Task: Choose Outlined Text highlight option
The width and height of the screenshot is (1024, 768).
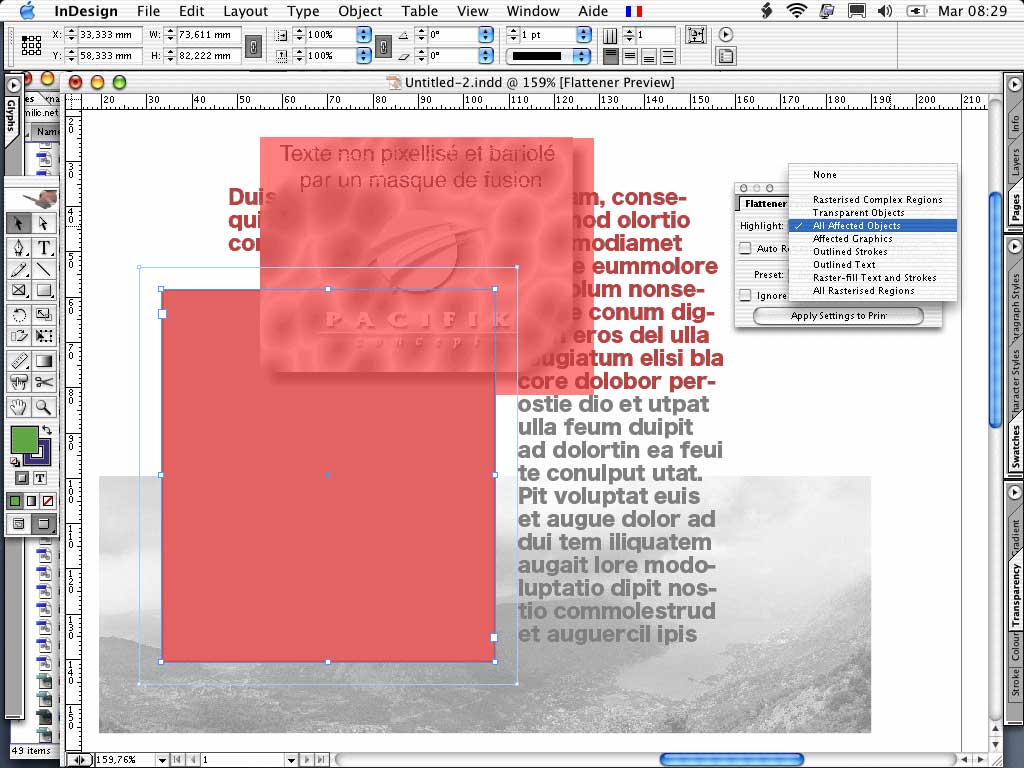Action: (872, 265)
